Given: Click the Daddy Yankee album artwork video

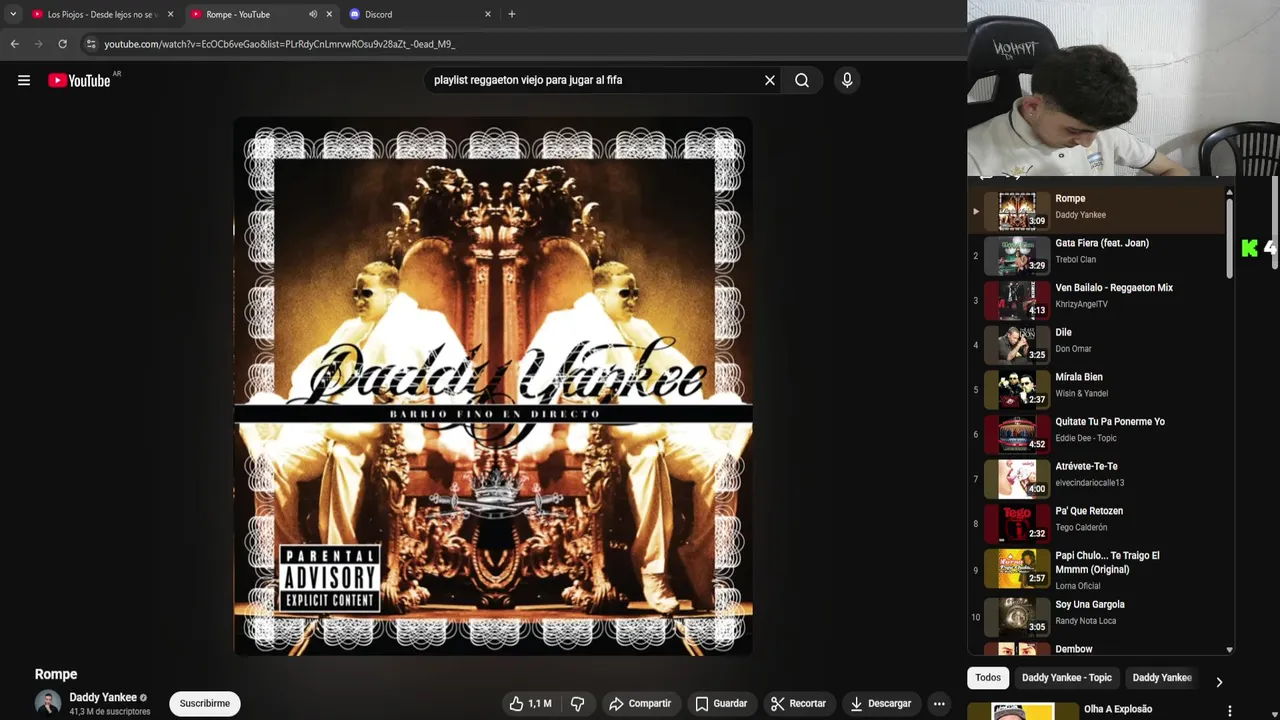Looking at the screenshot, I should tap(493, 387).
